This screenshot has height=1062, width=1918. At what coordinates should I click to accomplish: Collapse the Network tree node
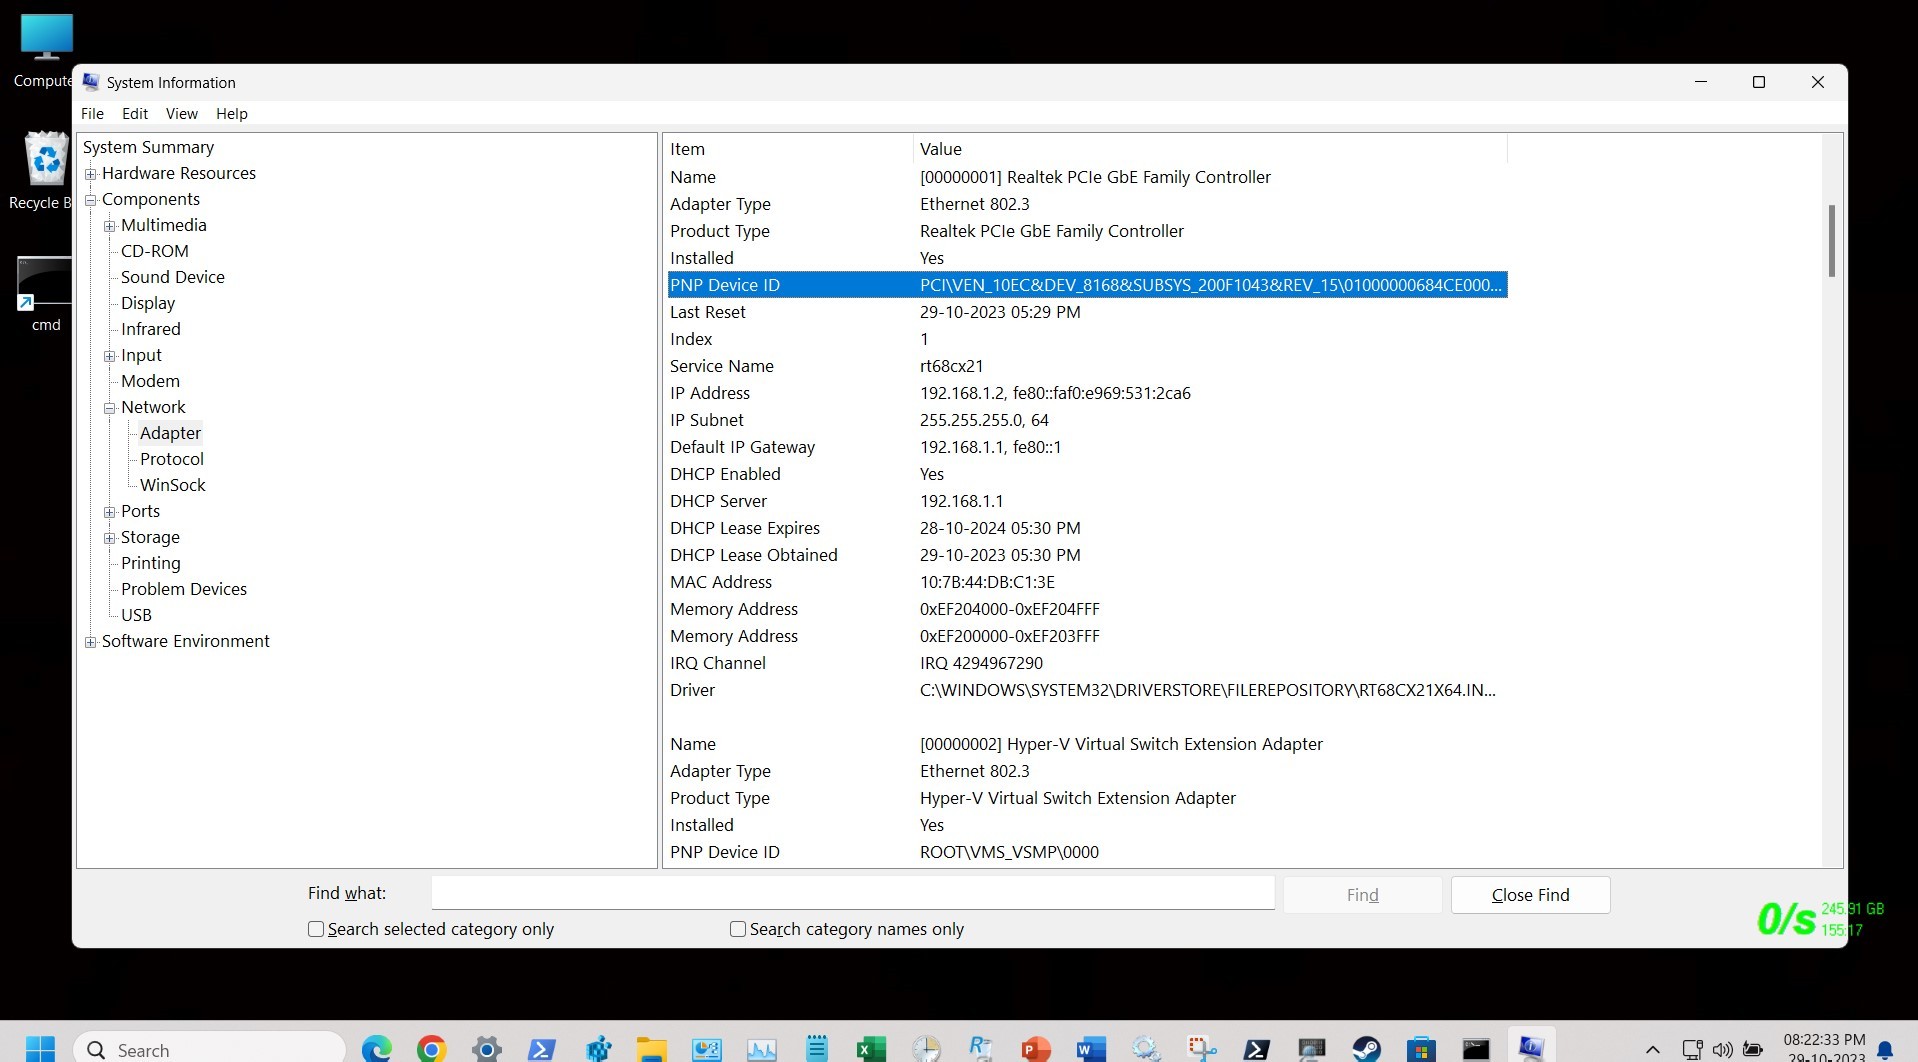pyautogui.click(x=110, y=408)
